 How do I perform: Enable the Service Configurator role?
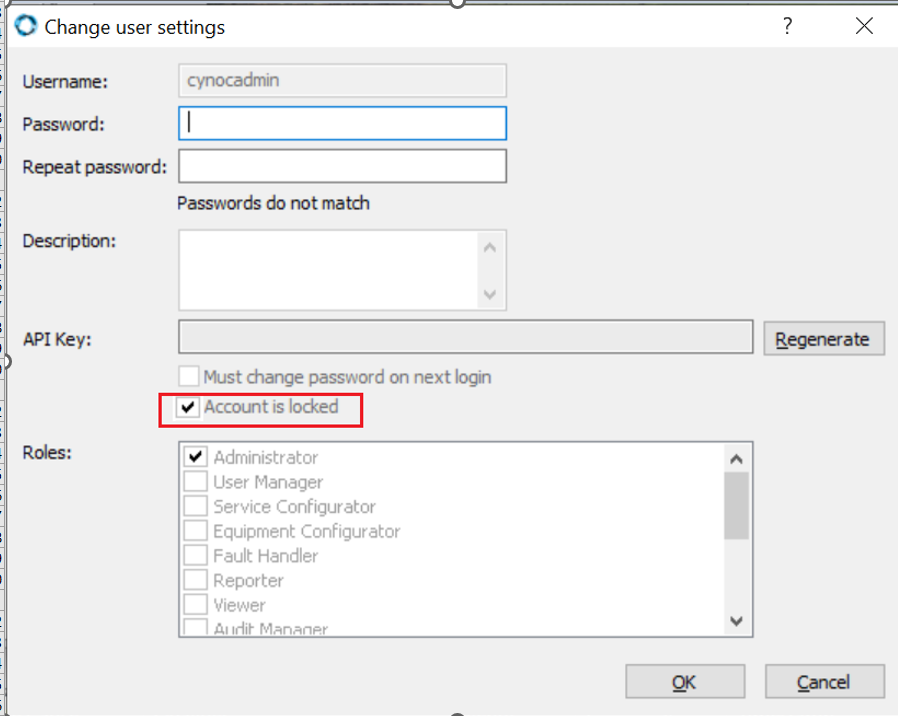tap(195, 506)
